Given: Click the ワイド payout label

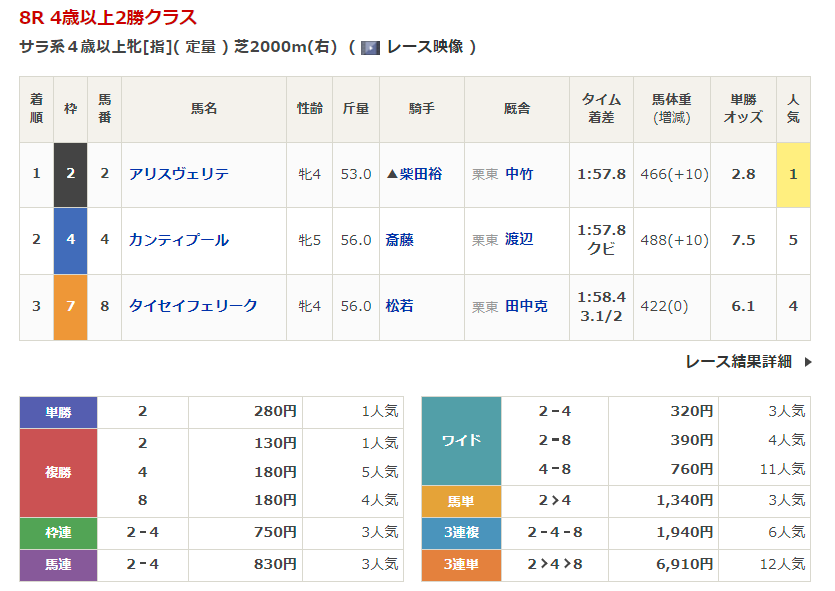Looking at the screenshot, I should tap(460, 440).
